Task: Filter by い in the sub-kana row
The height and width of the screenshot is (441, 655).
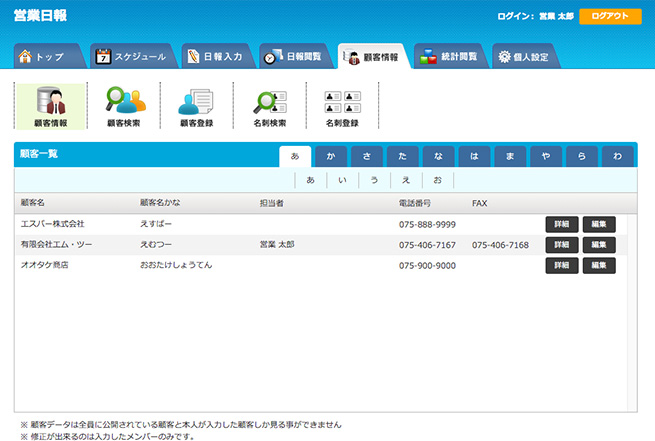Action: pos(343,180)
